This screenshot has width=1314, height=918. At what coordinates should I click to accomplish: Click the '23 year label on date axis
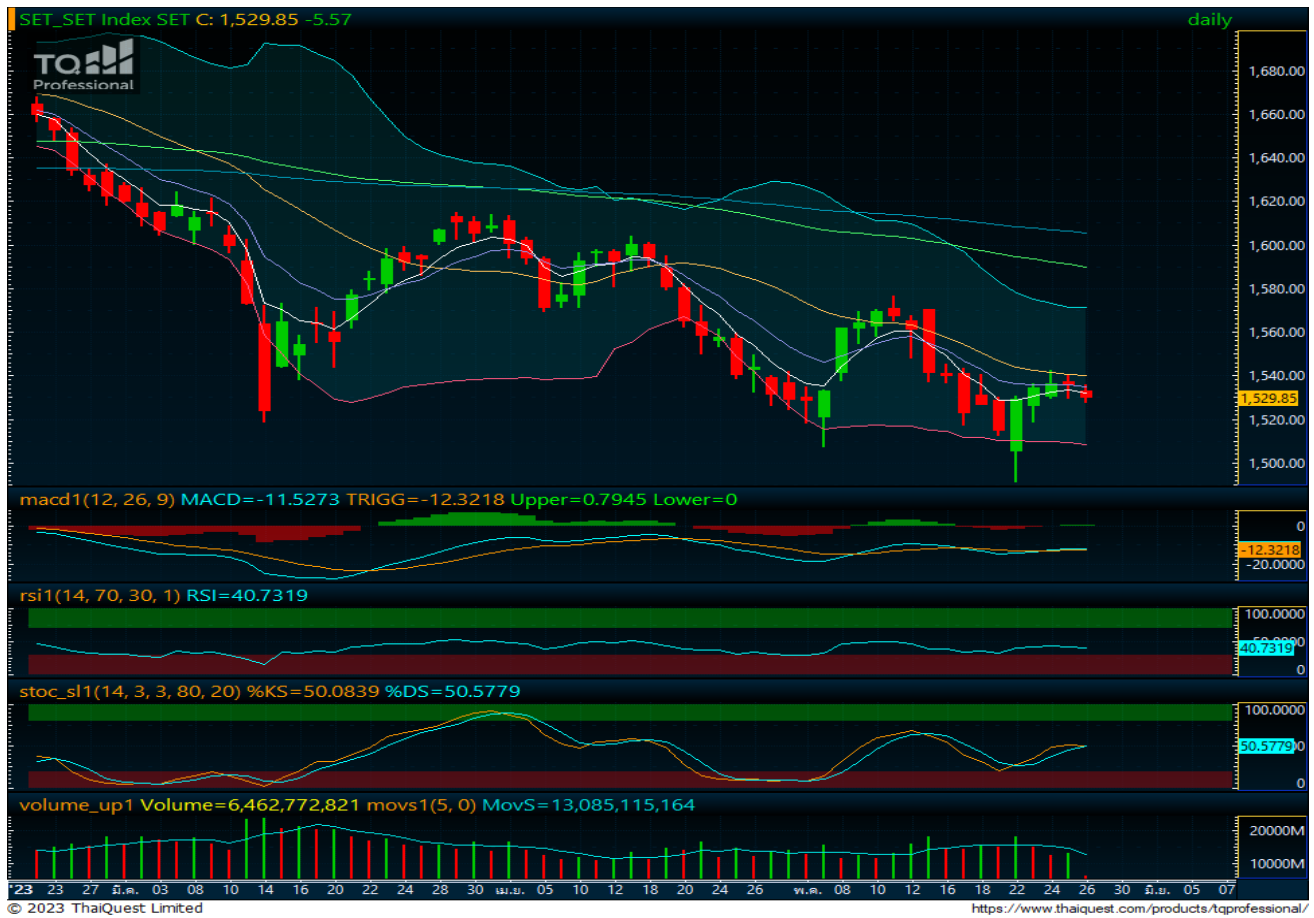pos(20,888)
